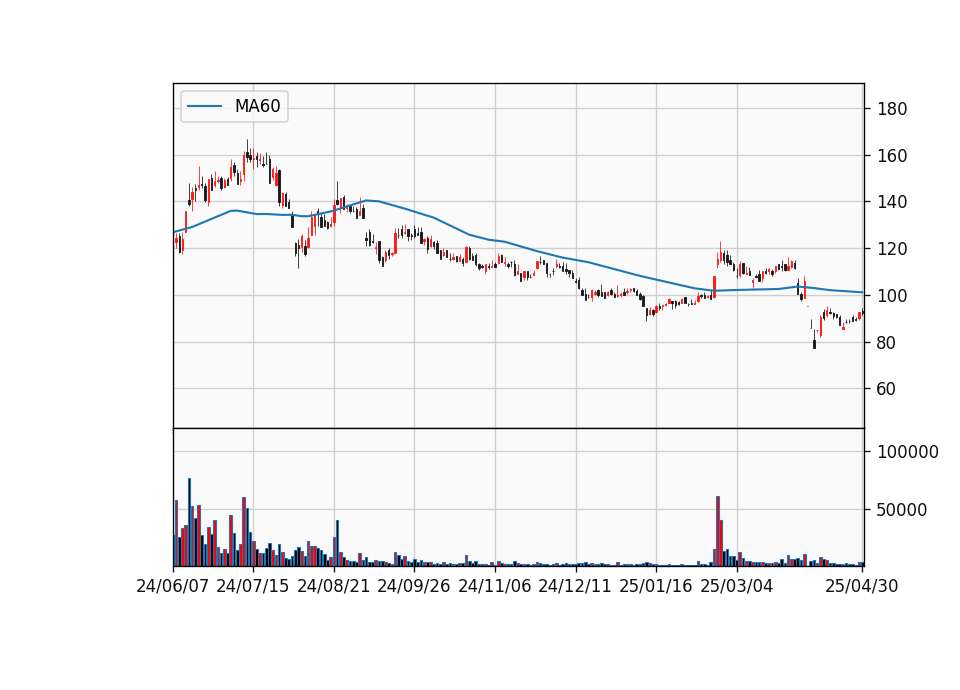The width and height of the screenshot is (960, 690).
Task: Click date label 25/04/30
Action: point(861,587)
